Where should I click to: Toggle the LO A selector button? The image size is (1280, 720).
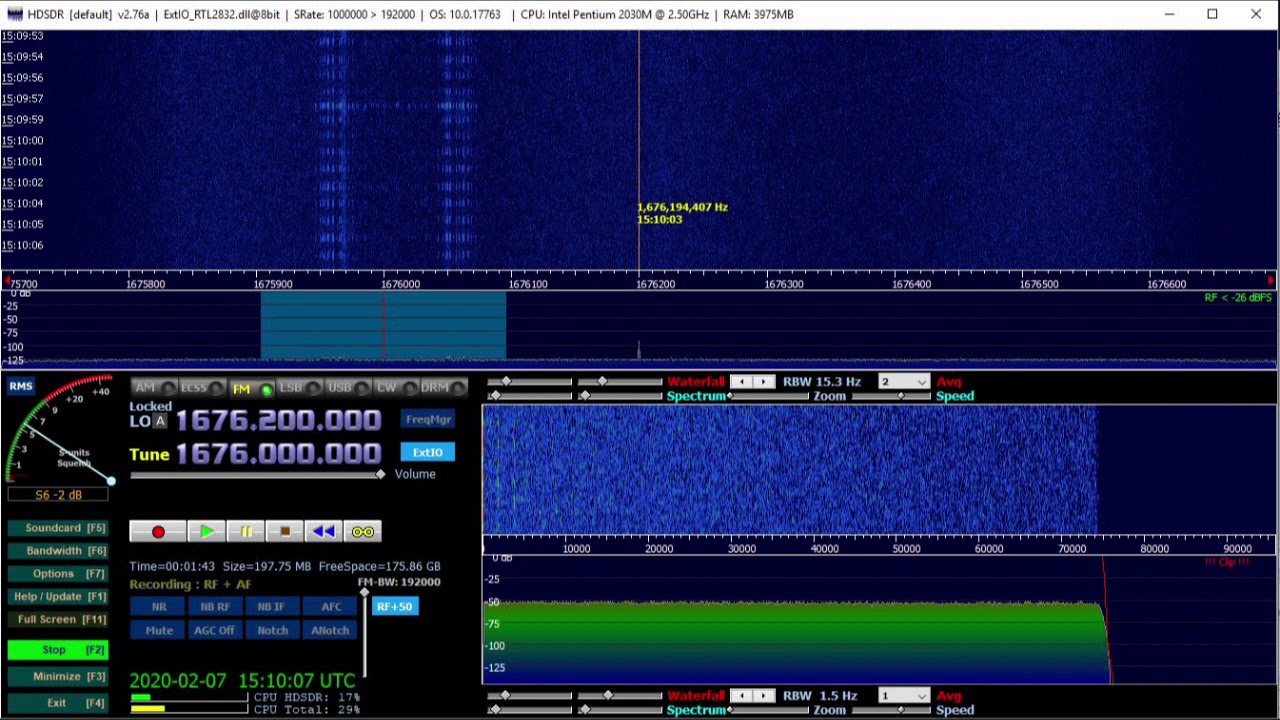click(159, 421)
